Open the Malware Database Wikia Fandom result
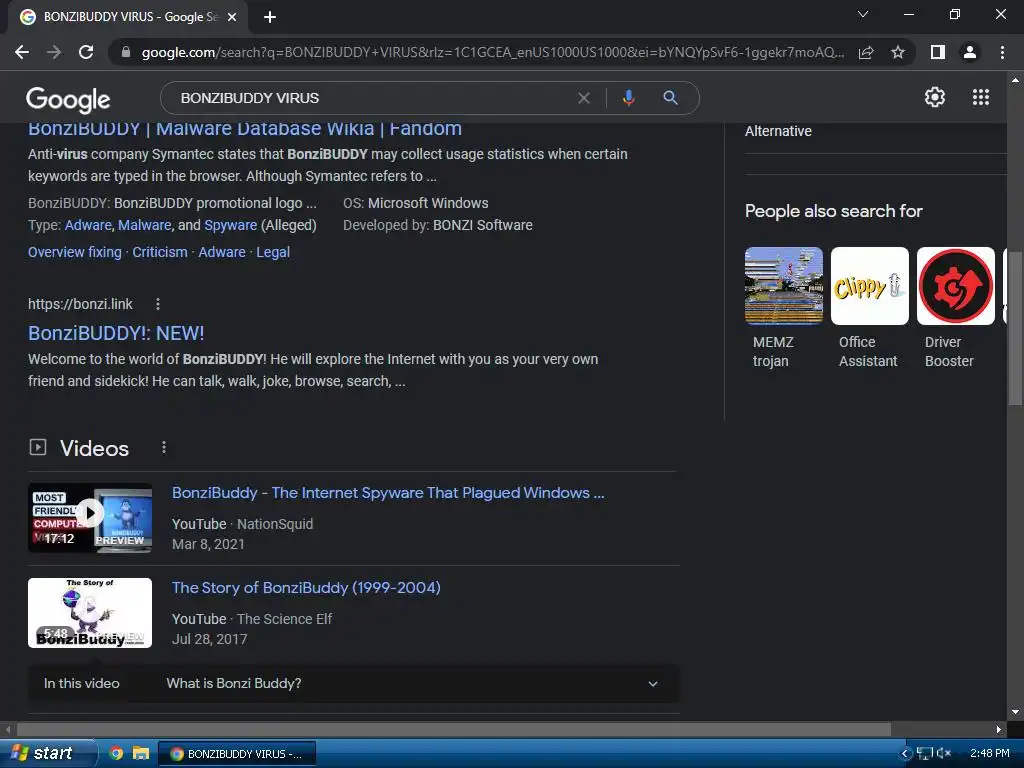 pyautogui.click(x=245, y=129)
